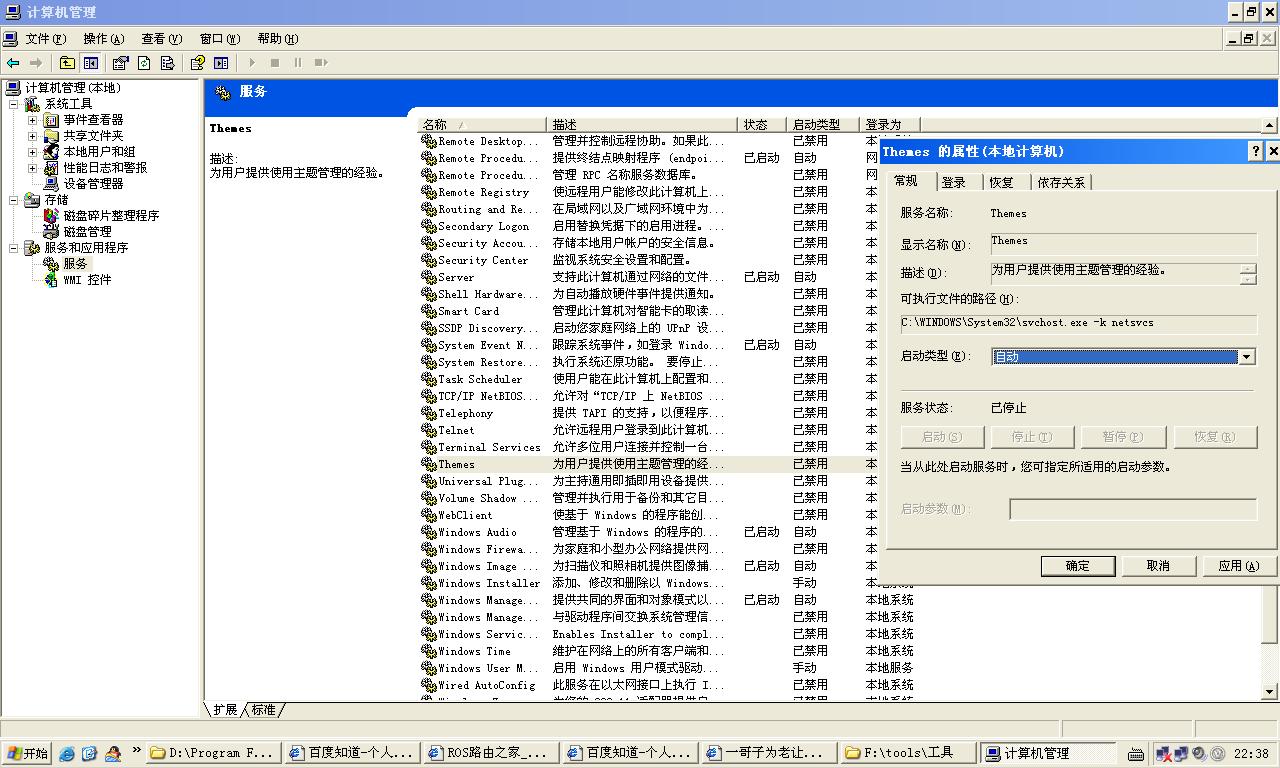Select the Terminal Services row
Image resolution: width=1280 pixels, height=768 pixels.
click(650, 447)
